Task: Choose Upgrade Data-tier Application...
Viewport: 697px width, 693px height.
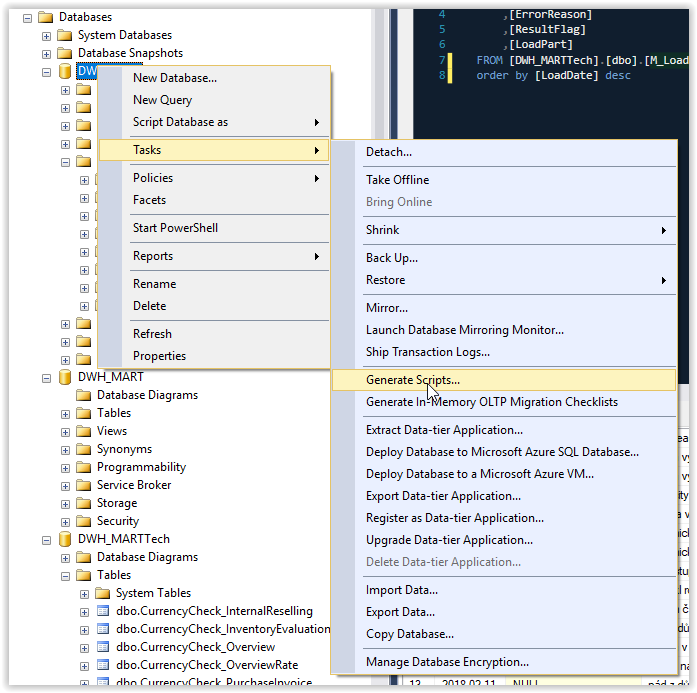Action: pyautogui.click(x=504, y=540)
